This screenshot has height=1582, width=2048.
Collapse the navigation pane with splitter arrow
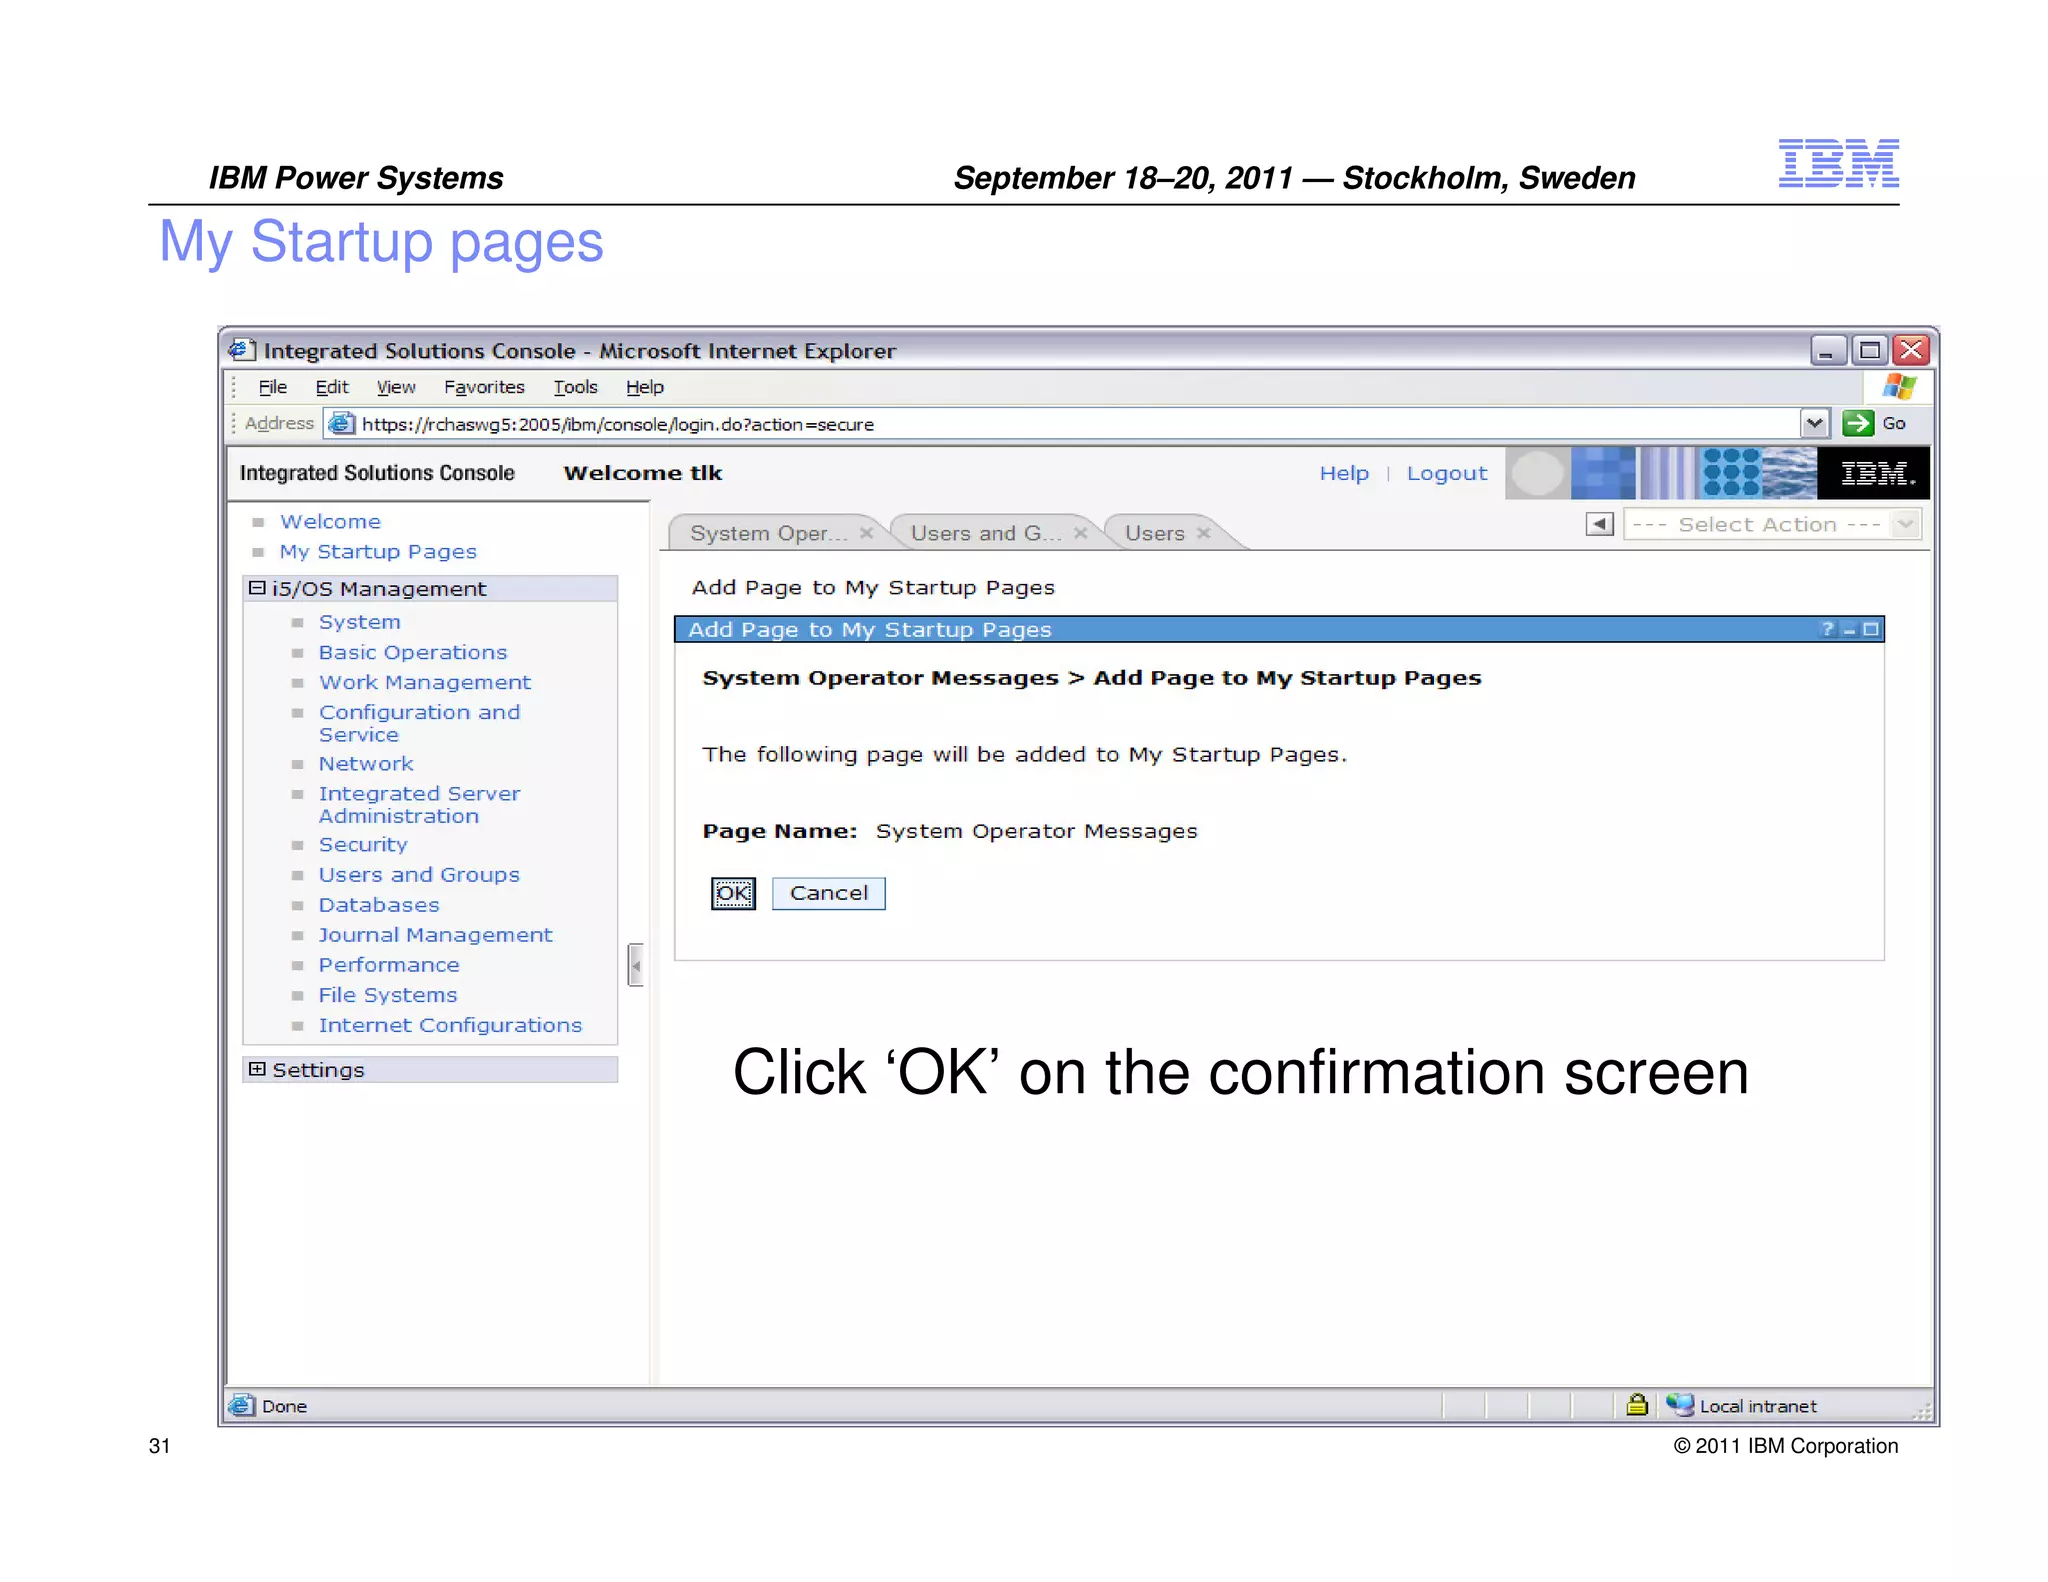click(635, 965)
